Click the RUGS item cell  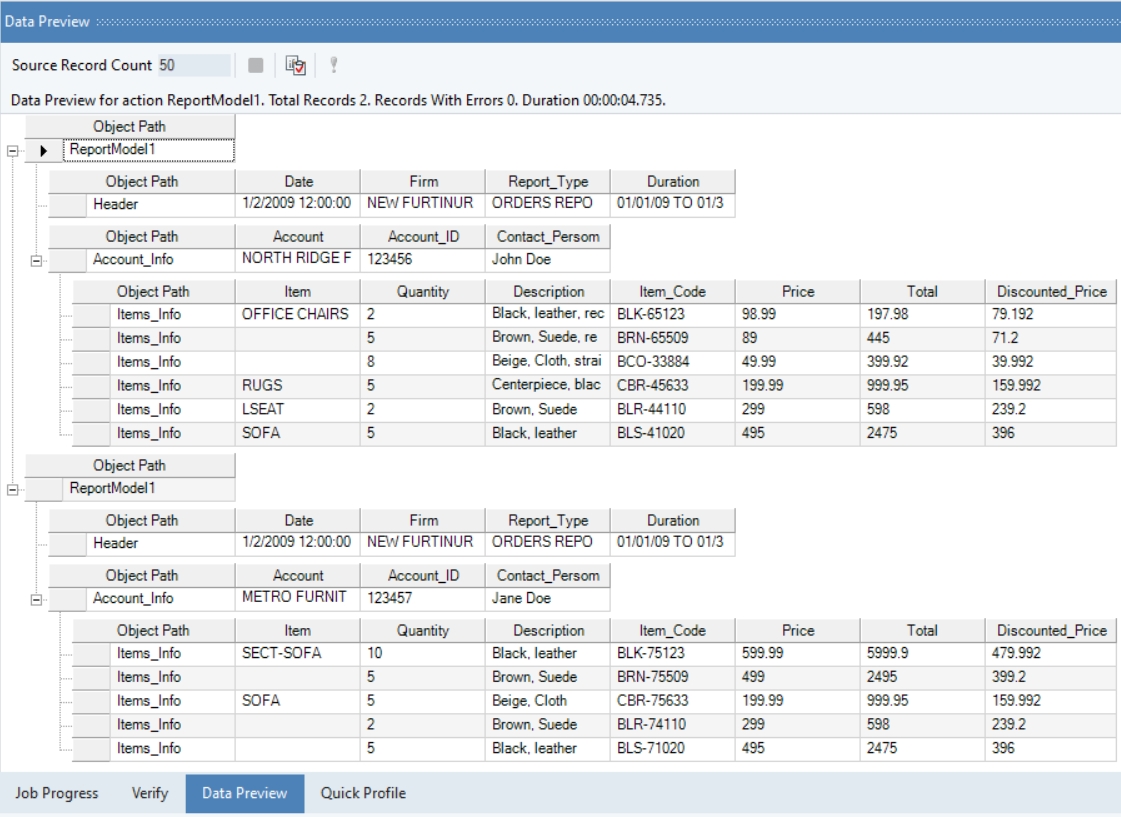(x=297, y=386)
